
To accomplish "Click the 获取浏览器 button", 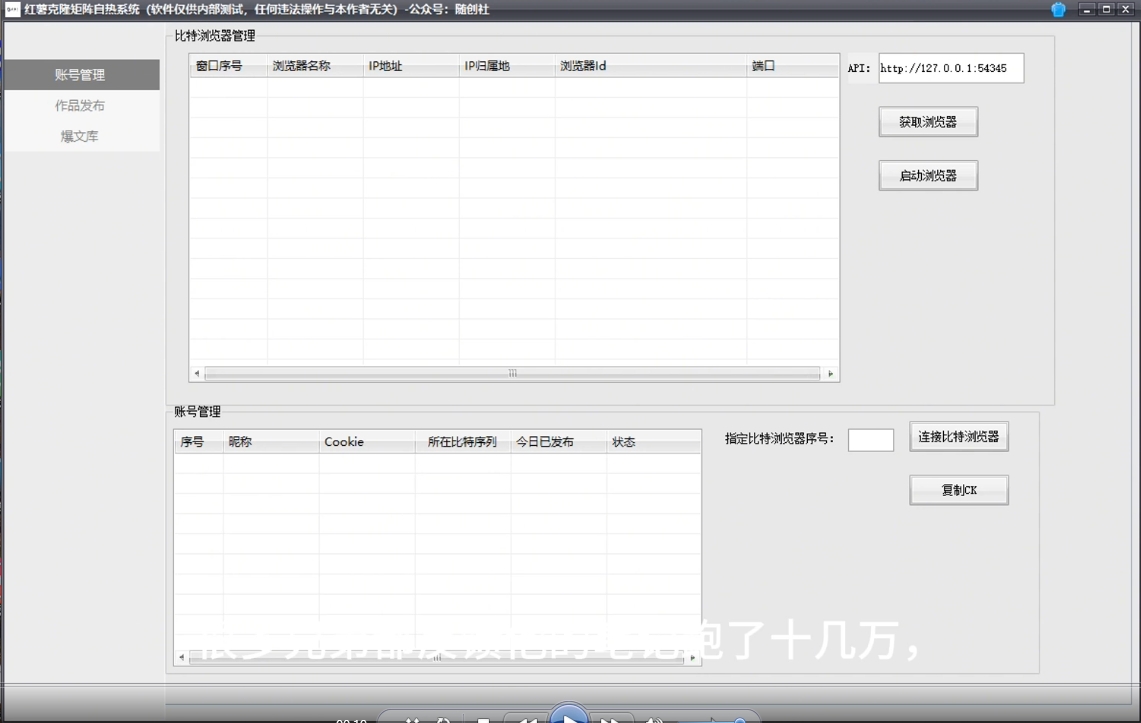I will point(927,122).
